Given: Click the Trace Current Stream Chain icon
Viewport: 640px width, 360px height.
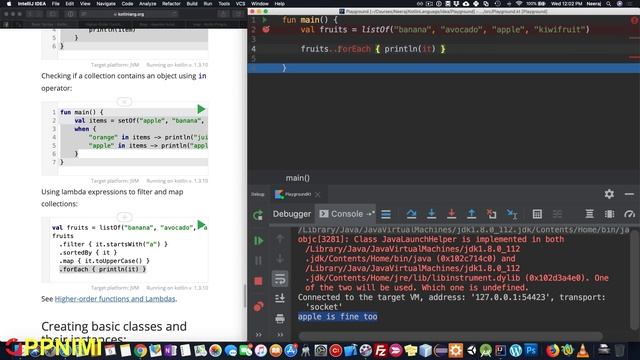Looking at the screenshot, I should point(558,214).
